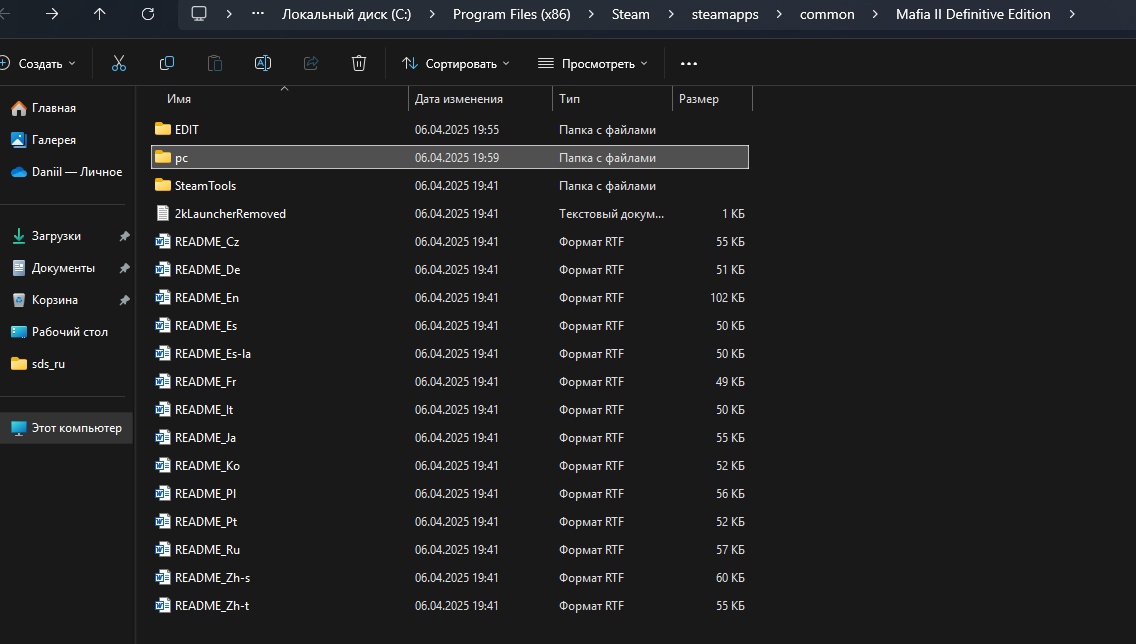This screenshot has height=644, width=1136.
Task: Unpin Загрузки using its pin icon
Action: (x=124, y=236)
